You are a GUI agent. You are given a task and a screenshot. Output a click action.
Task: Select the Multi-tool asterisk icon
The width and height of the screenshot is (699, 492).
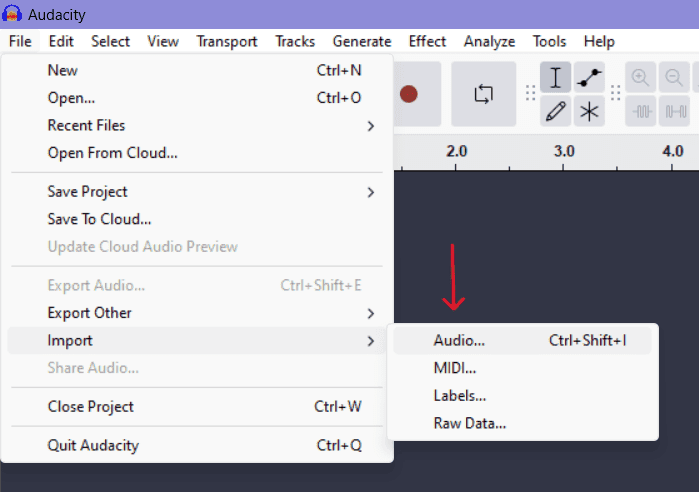pos(589,111)
